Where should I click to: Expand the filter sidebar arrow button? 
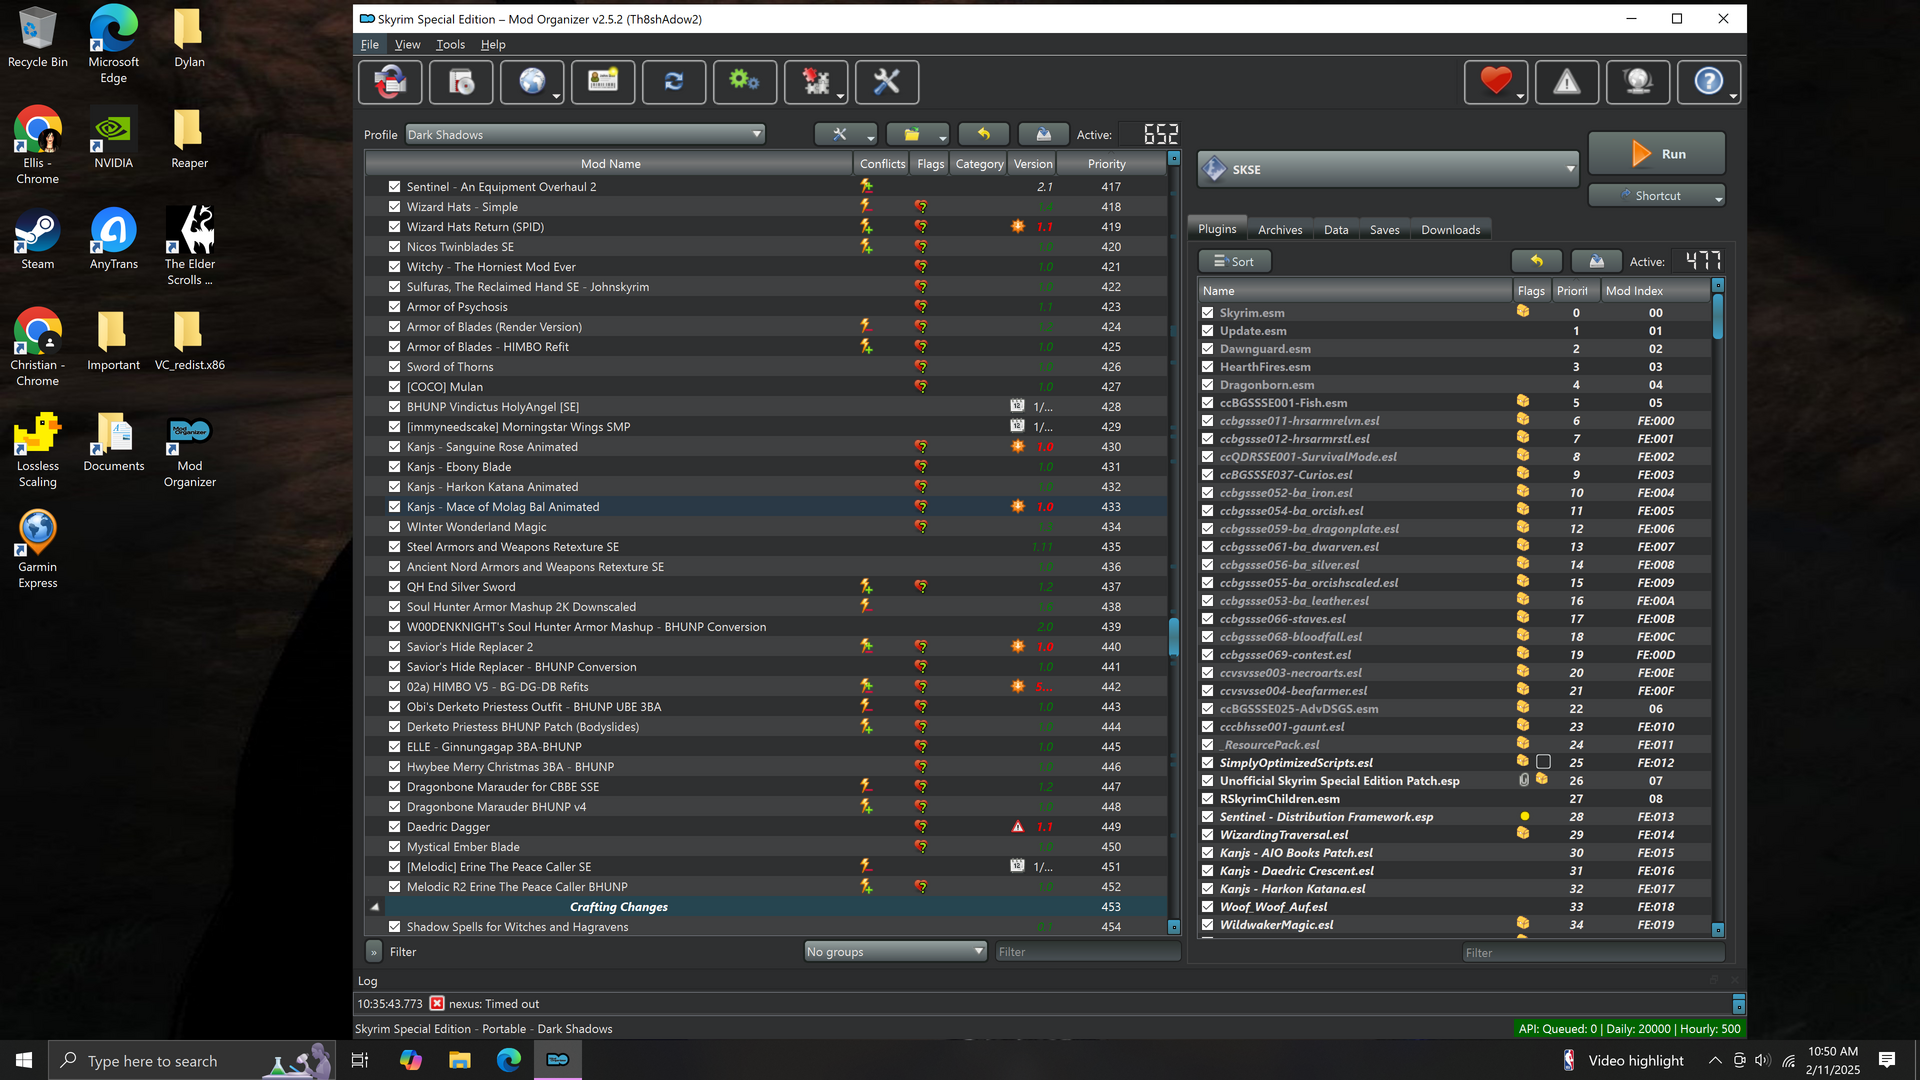(x=374, y=952)
